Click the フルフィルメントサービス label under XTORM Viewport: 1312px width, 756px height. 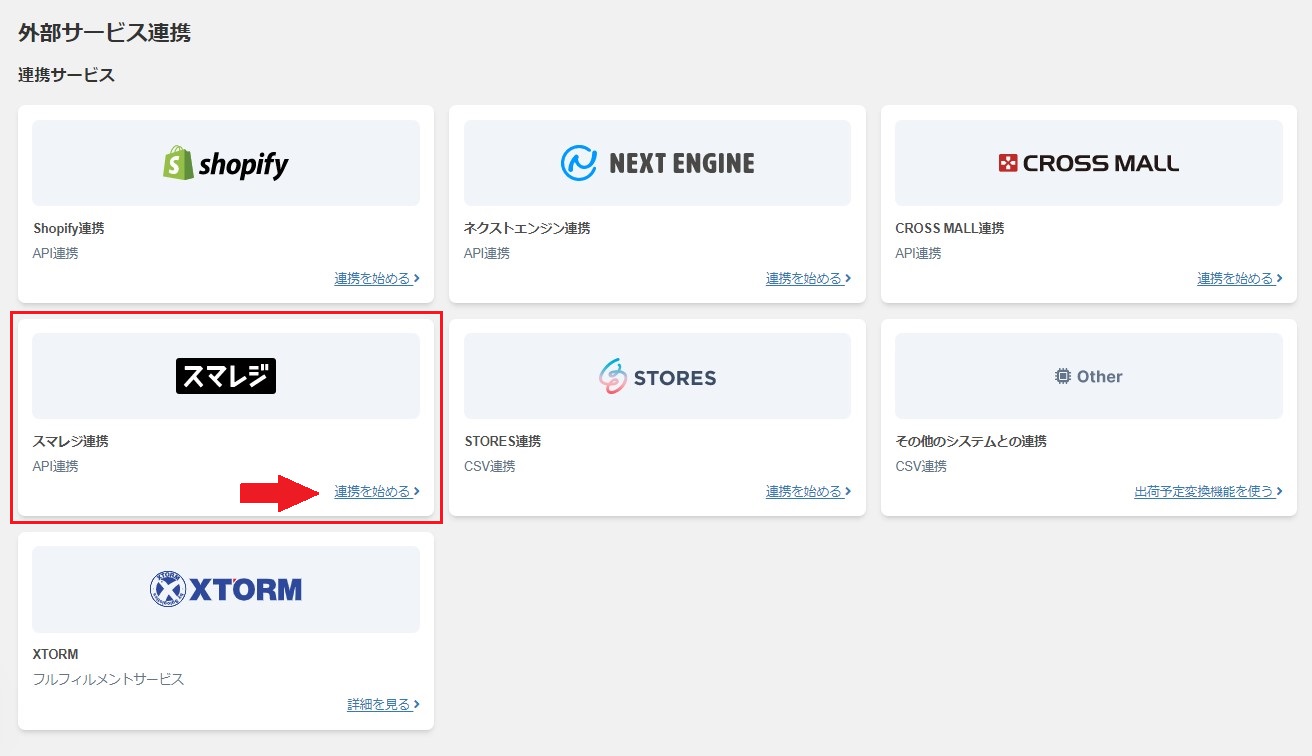pos(109,680)
